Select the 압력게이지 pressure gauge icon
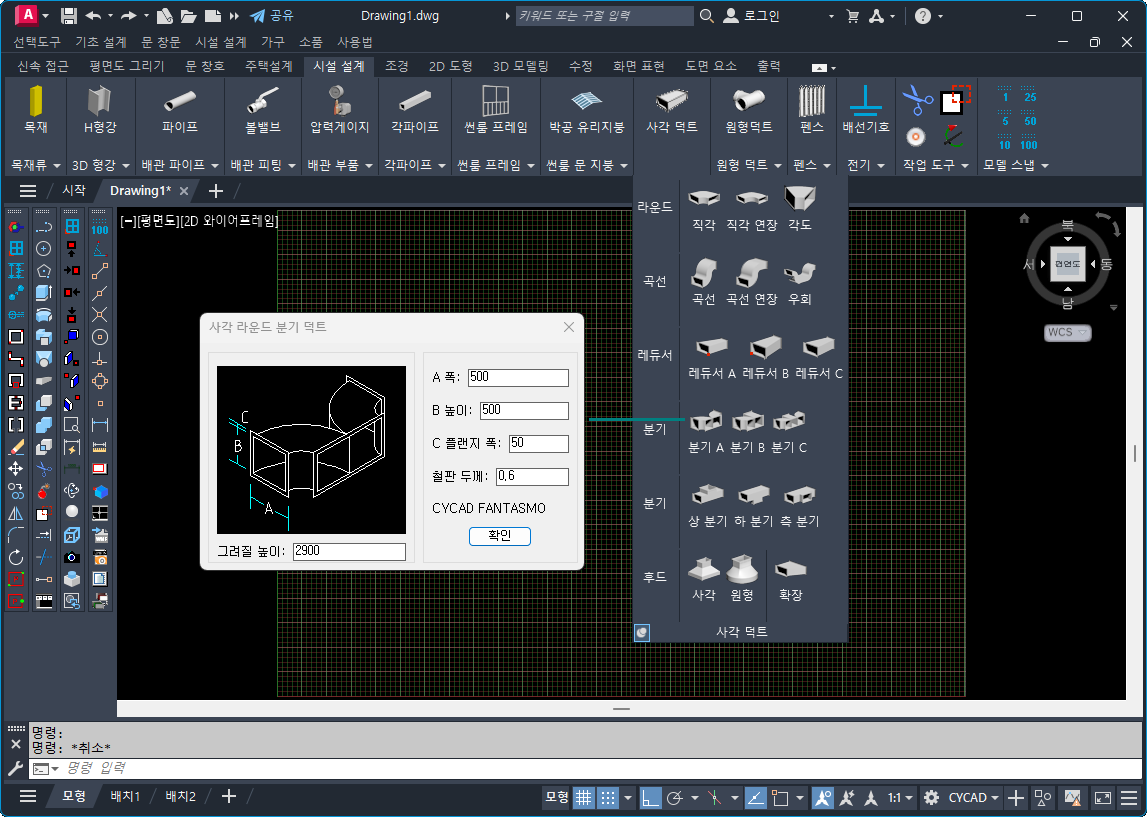Image resolution: width=1147 pixels, height=817 pixels. [340, 101]
